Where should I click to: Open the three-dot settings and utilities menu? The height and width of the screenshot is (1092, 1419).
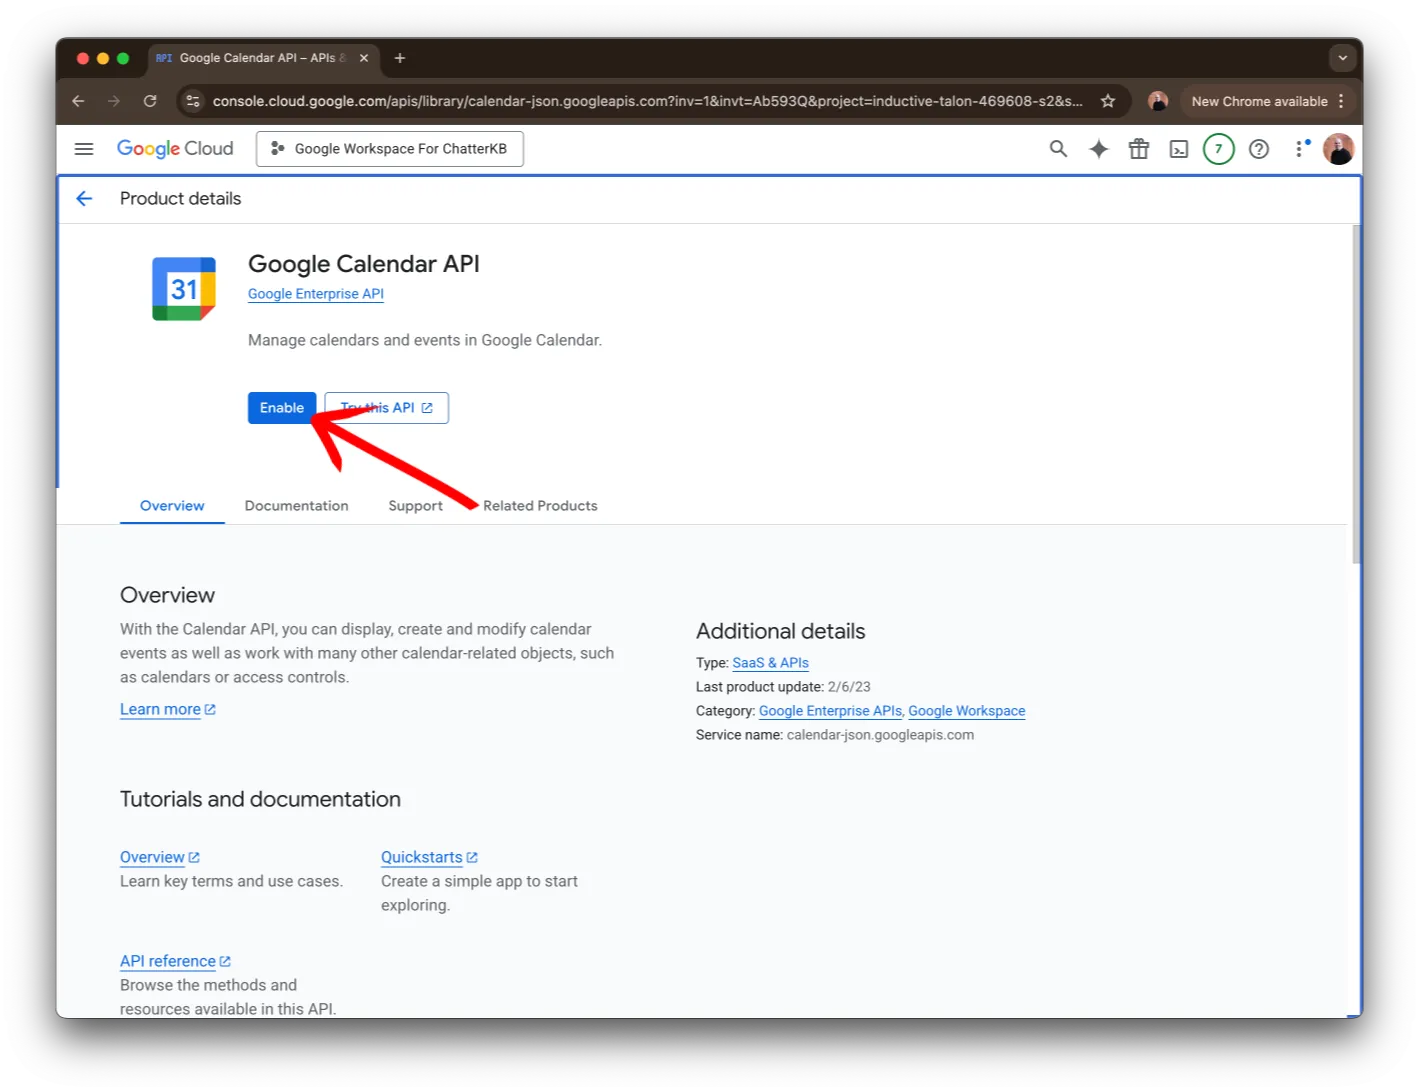(x=1300, y=149)
